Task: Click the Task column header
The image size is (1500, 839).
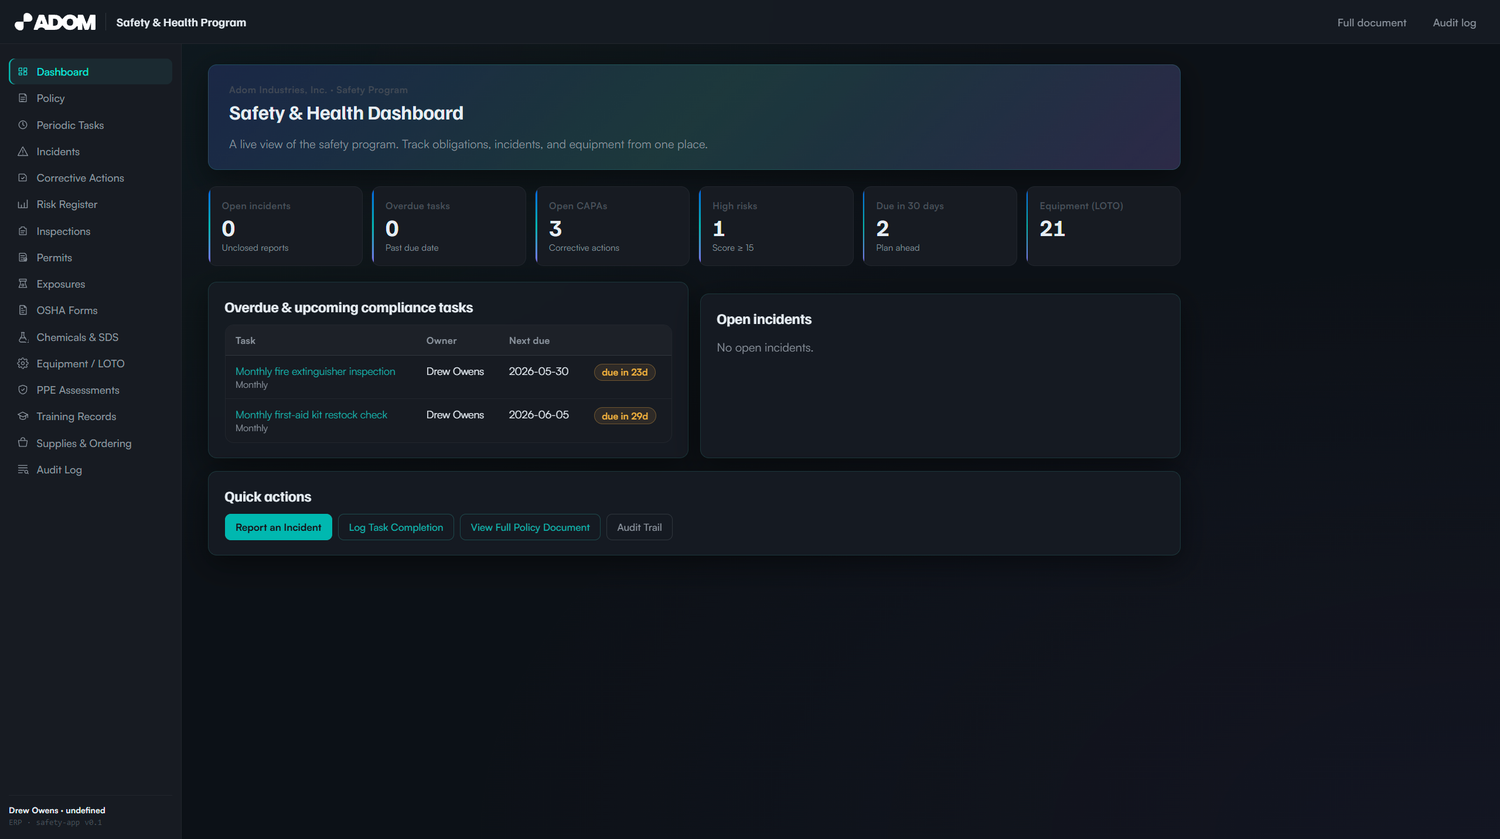Action: 245,340
